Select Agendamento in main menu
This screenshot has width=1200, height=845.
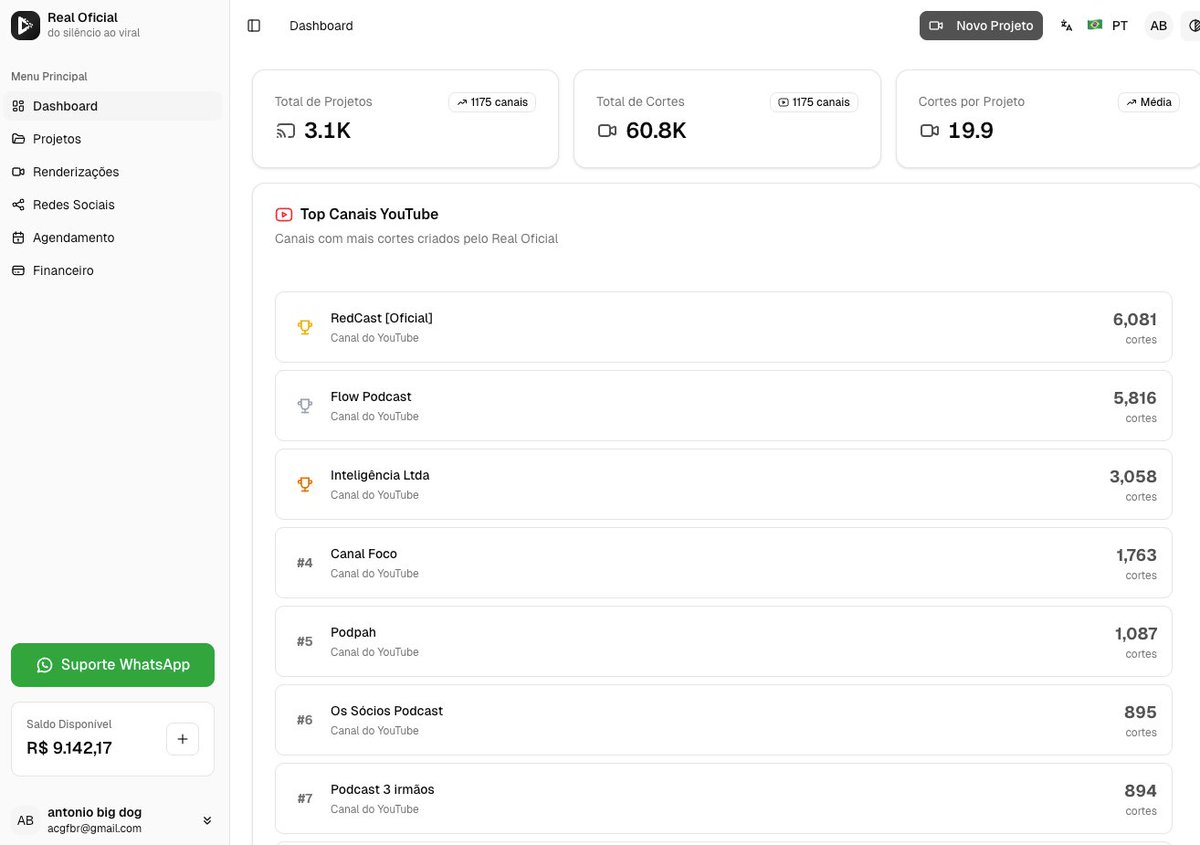(x=112, y=238)
